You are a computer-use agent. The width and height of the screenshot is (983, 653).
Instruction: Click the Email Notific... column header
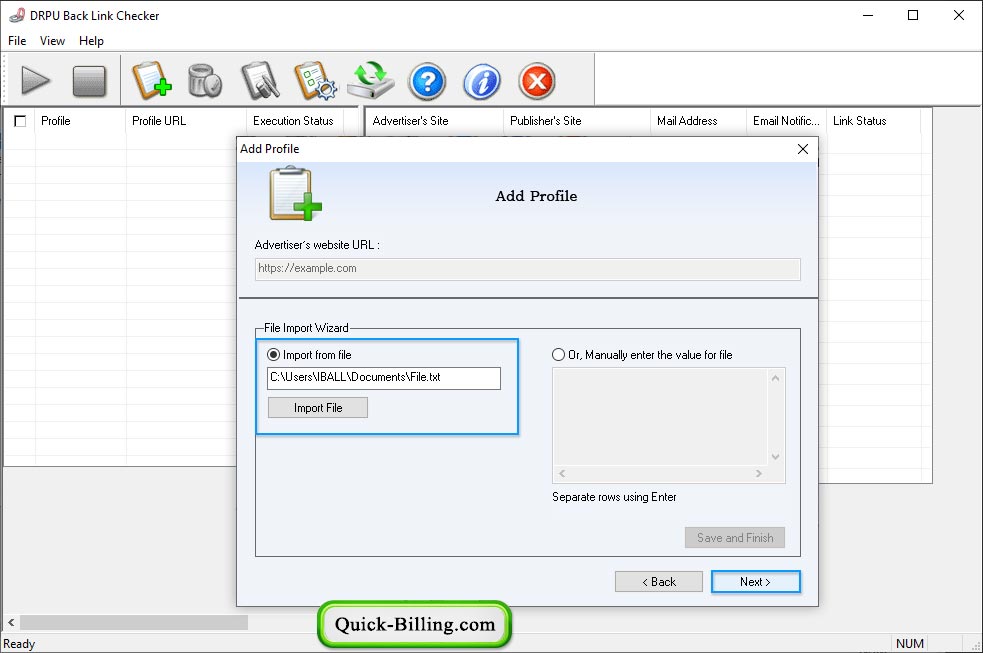click(x=786, y=121)
